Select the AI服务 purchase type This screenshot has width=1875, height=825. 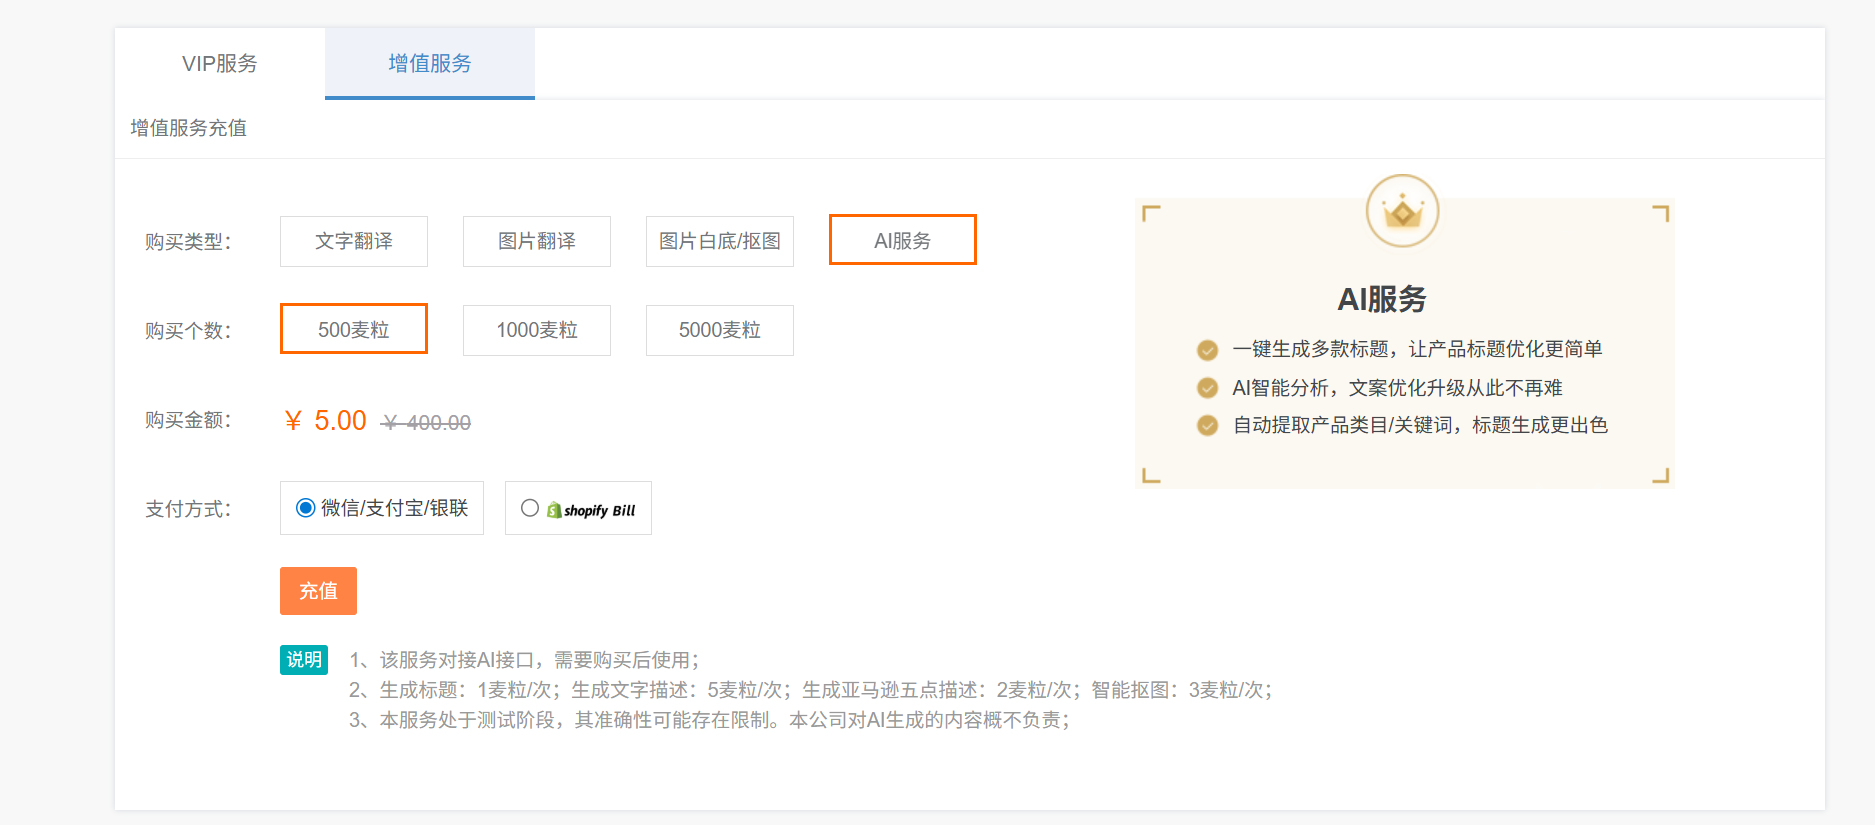coord(902,241)
